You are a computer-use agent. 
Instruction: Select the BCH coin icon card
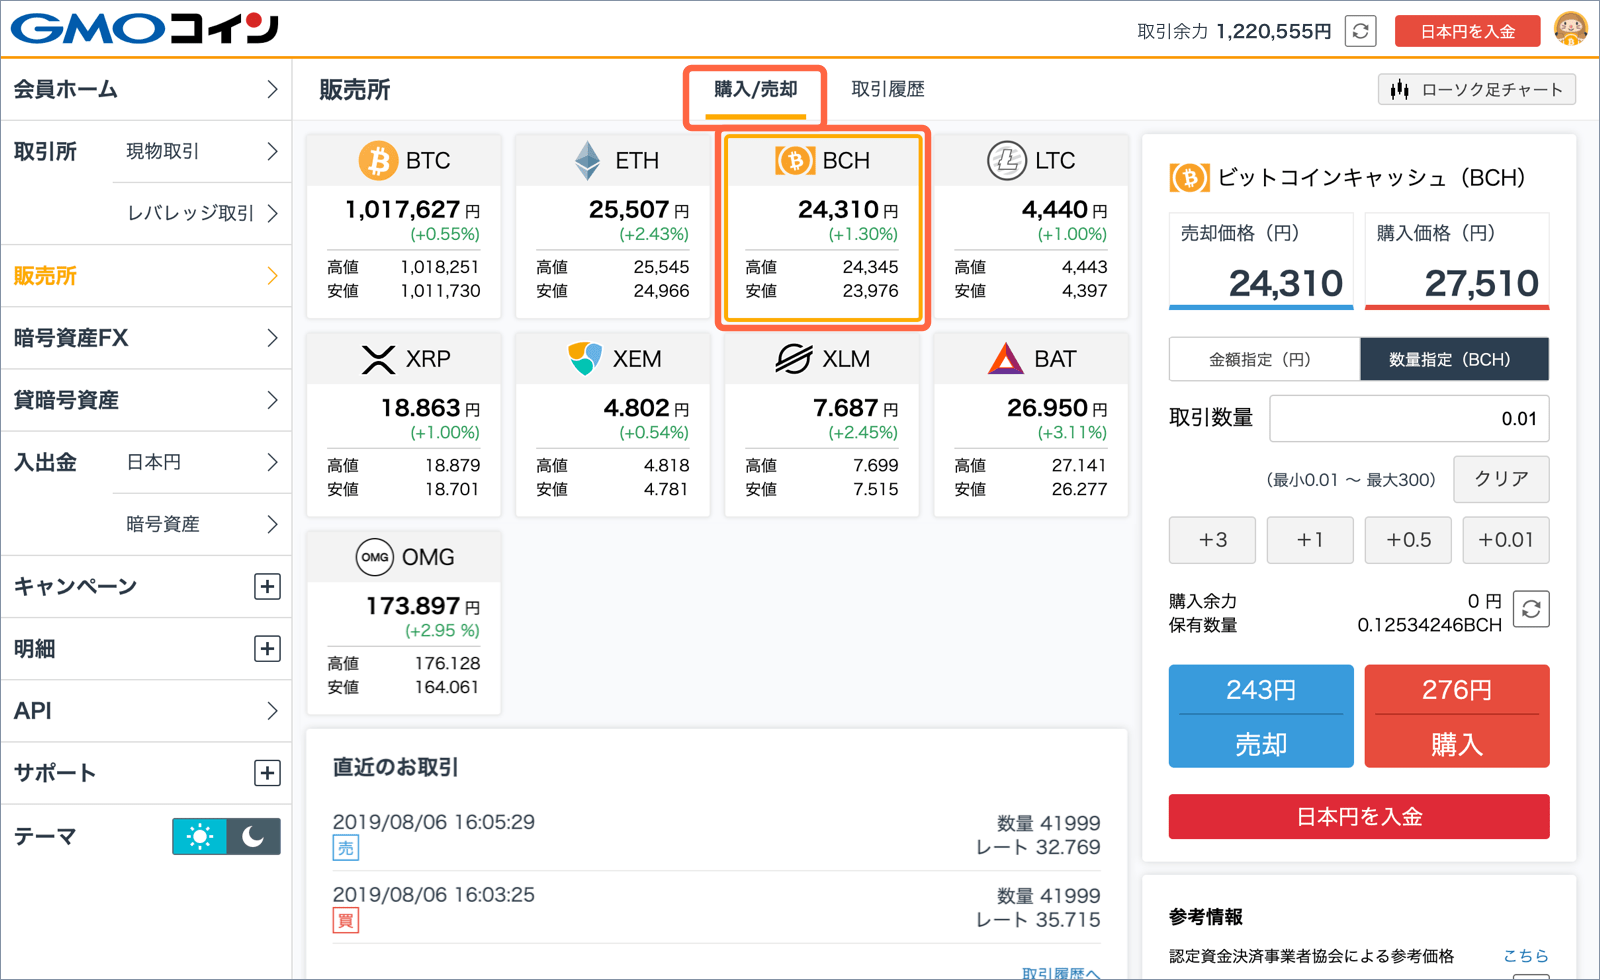[x=795, y=160]
